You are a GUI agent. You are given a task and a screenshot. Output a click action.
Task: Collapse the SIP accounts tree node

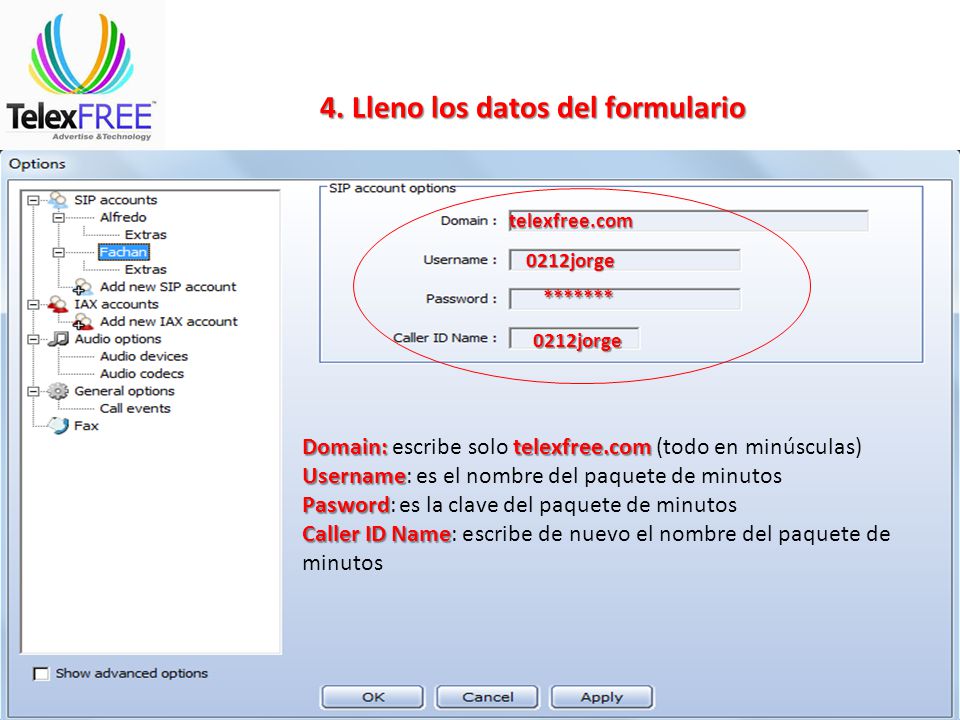(33, 200)
